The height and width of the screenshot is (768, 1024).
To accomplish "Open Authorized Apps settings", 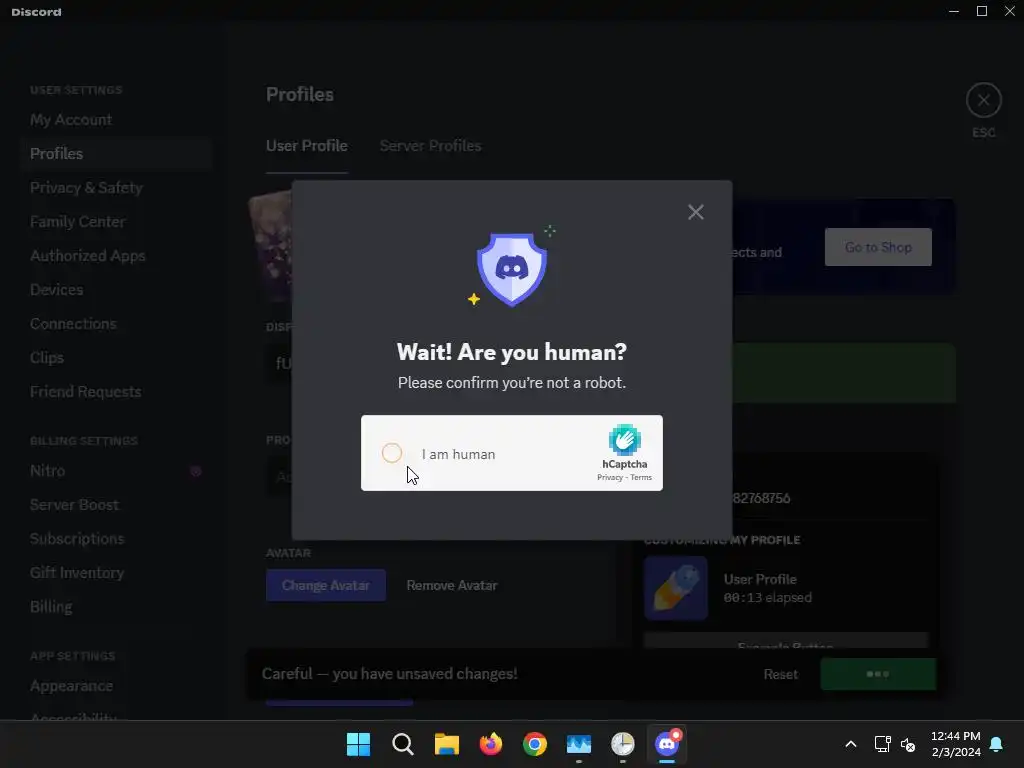I will [x=88, y=255].
